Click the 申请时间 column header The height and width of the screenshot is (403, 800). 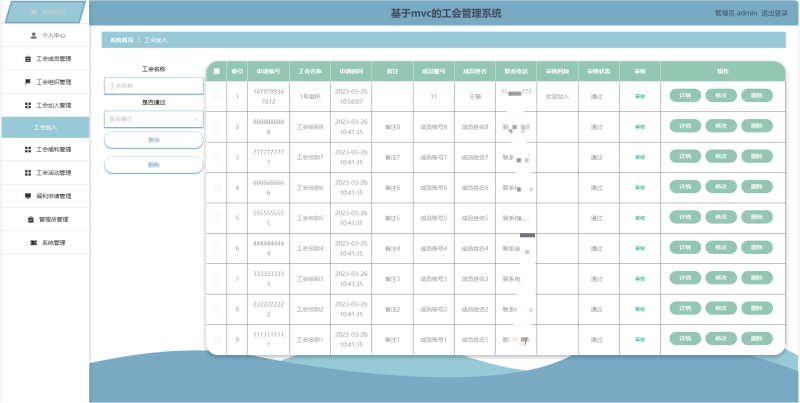point(351,71)
